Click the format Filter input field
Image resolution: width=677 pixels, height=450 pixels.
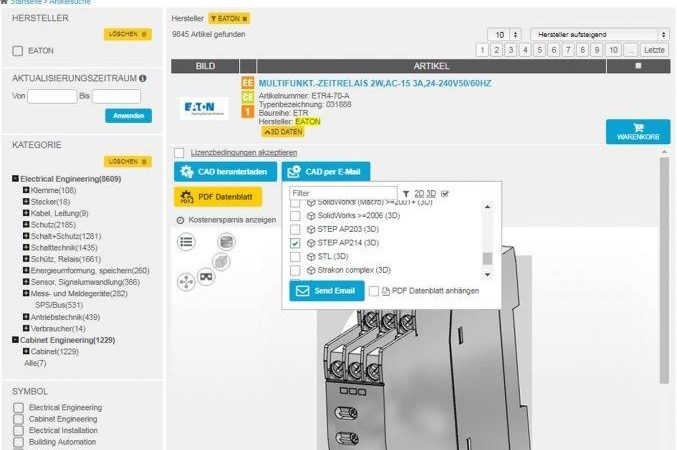tap(343, 193)
